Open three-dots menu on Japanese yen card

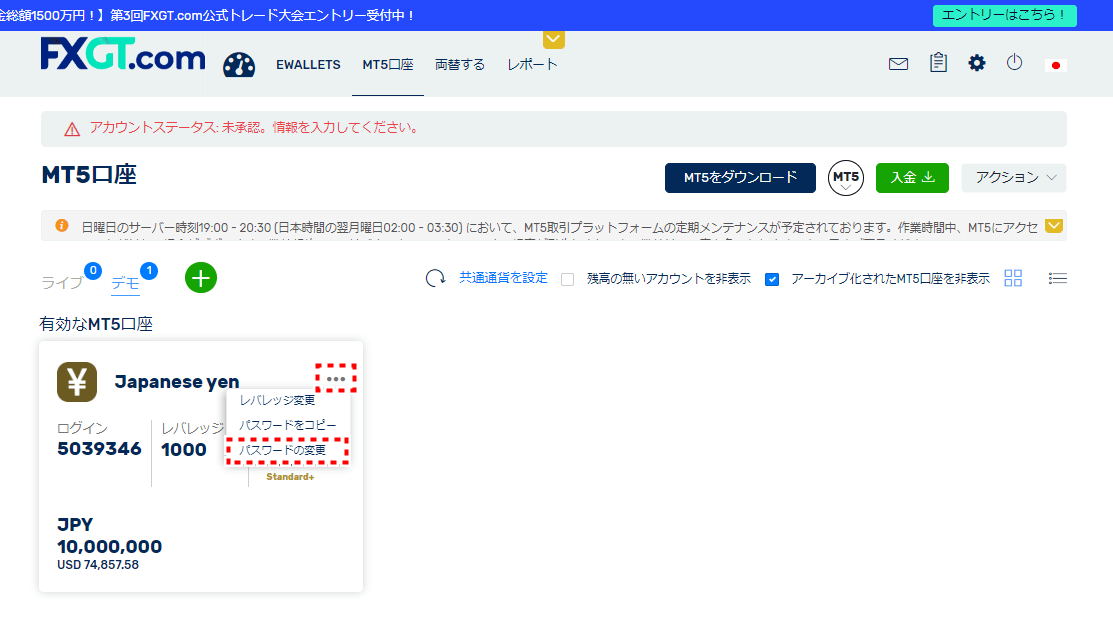(x=336, y=378)
